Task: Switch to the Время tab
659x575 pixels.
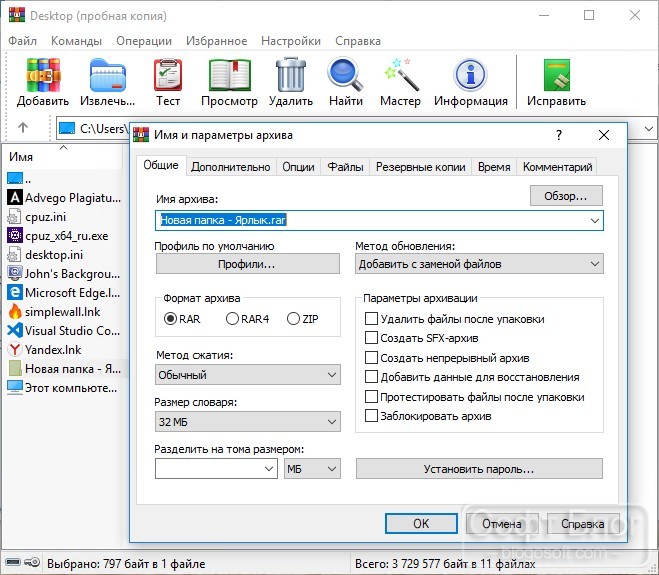Action: tap(494, 167)
